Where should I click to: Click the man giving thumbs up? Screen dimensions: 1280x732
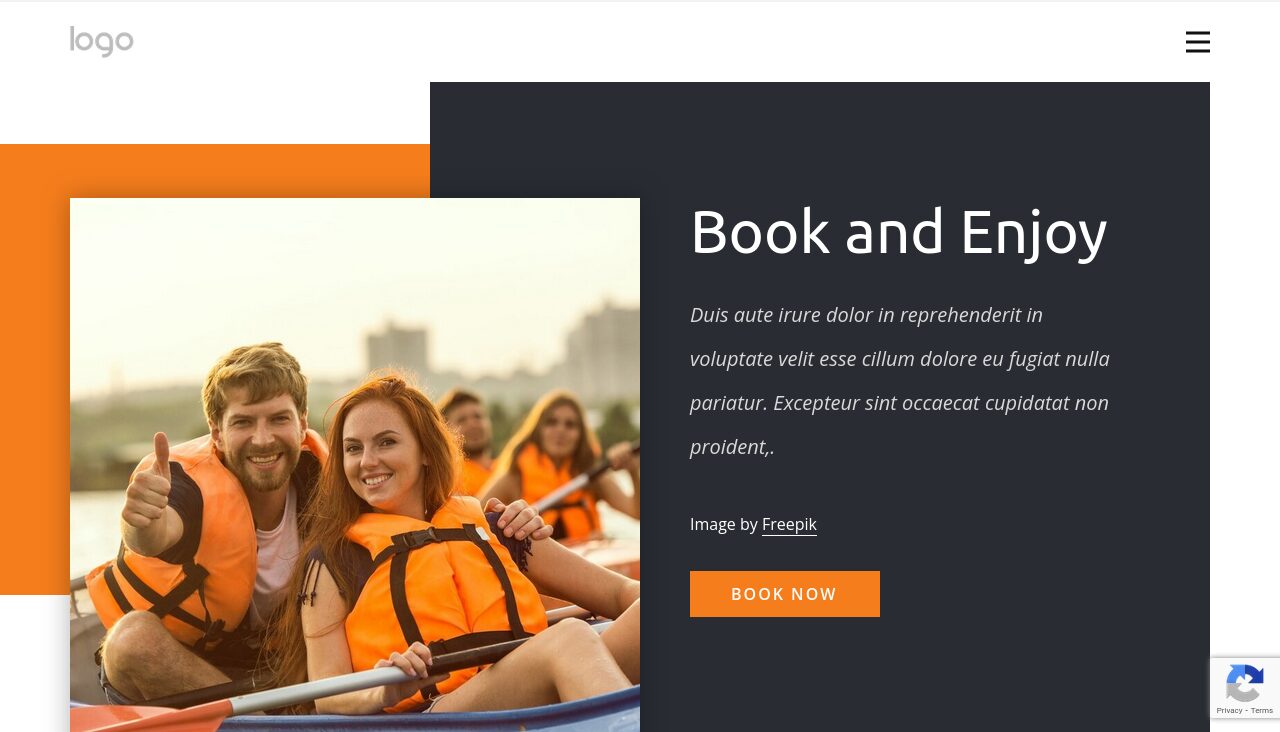210,500
